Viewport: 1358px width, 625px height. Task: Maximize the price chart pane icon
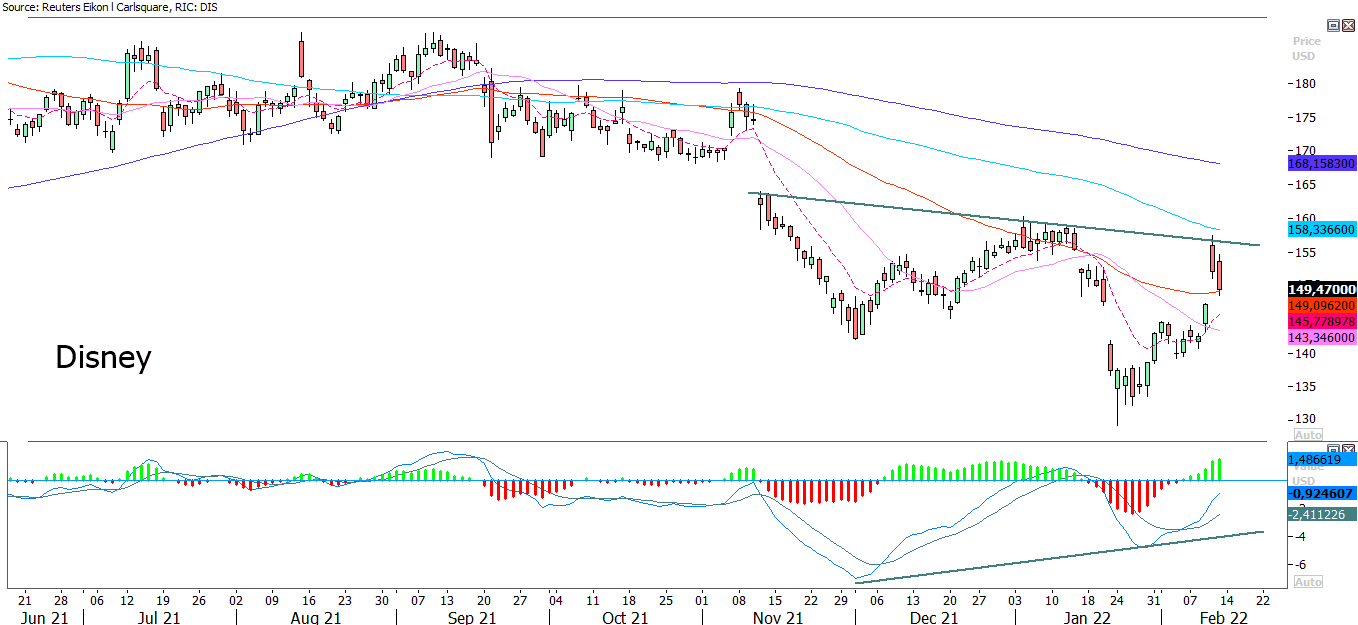tap(1332, 25)
